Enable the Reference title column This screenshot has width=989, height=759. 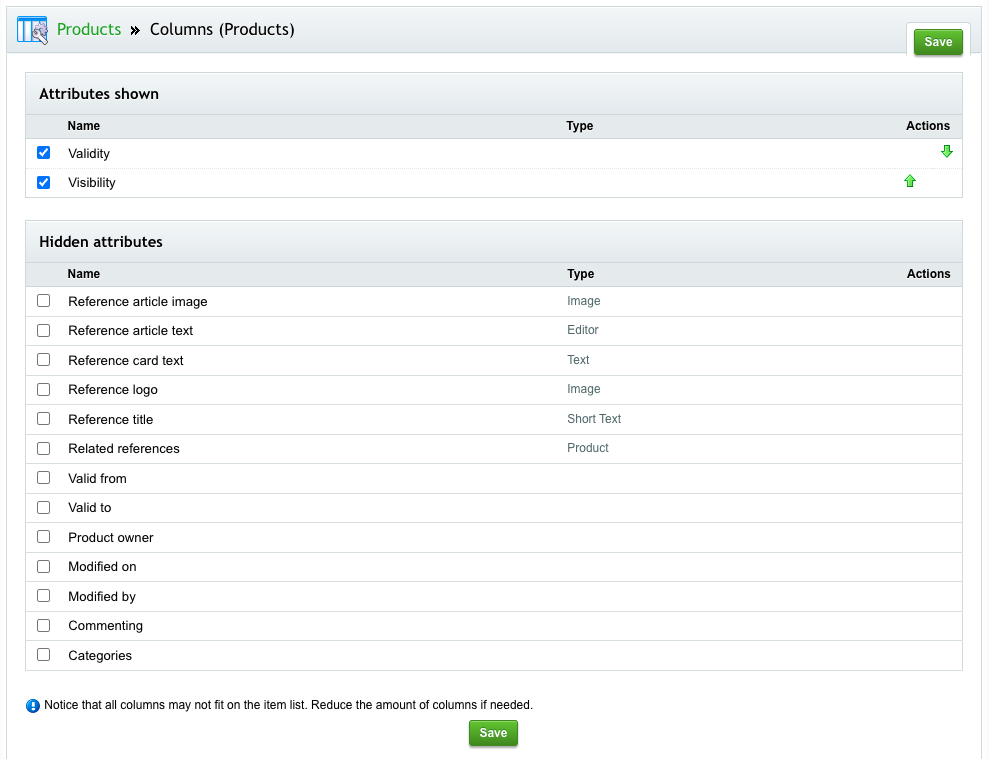(x=43, y=418)
